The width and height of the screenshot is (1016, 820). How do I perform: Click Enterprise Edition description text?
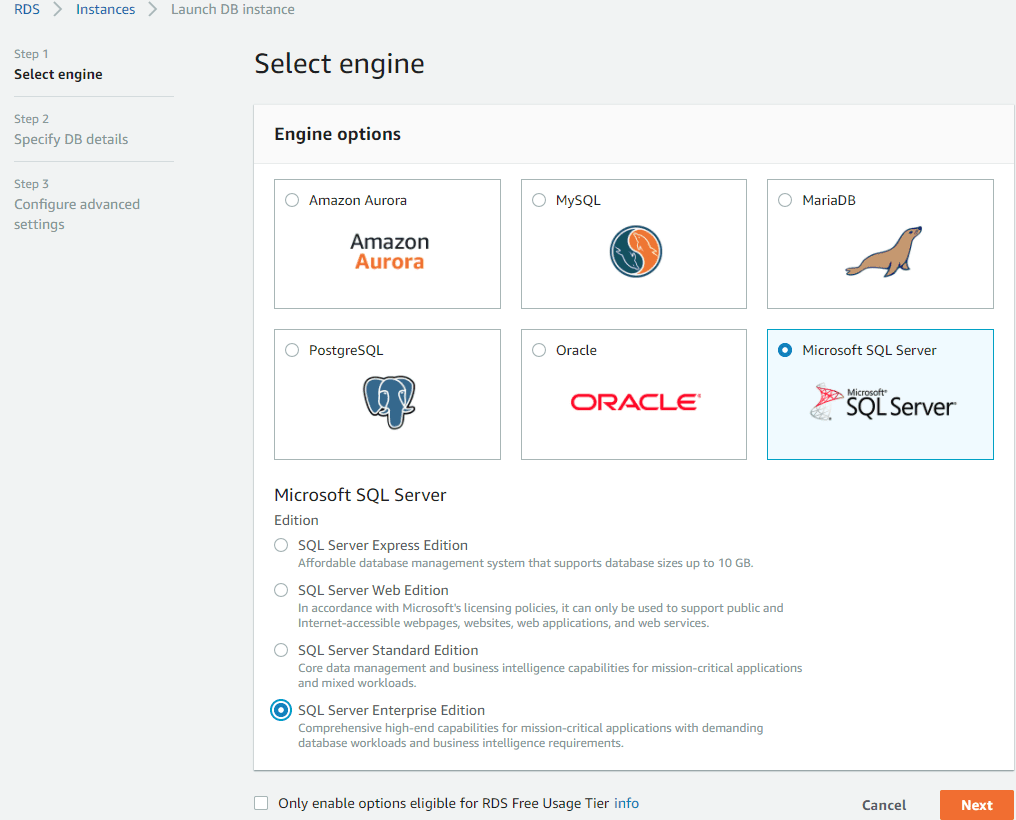531,735
